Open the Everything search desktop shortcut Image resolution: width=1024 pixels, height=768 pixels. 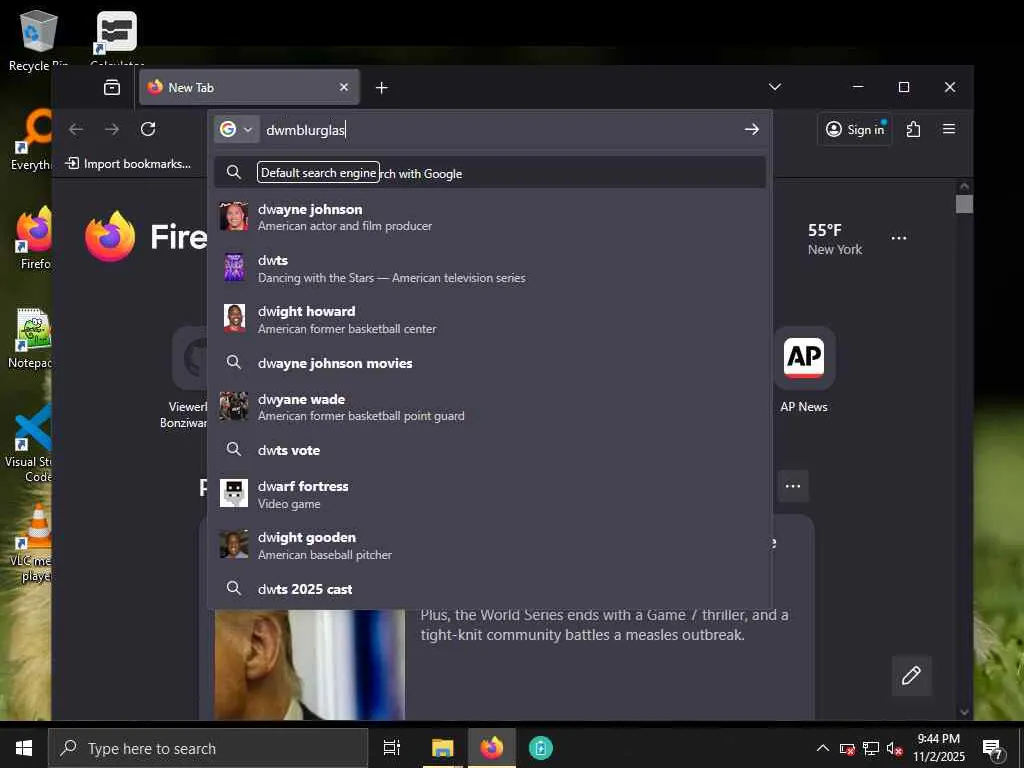coord(31,140)
